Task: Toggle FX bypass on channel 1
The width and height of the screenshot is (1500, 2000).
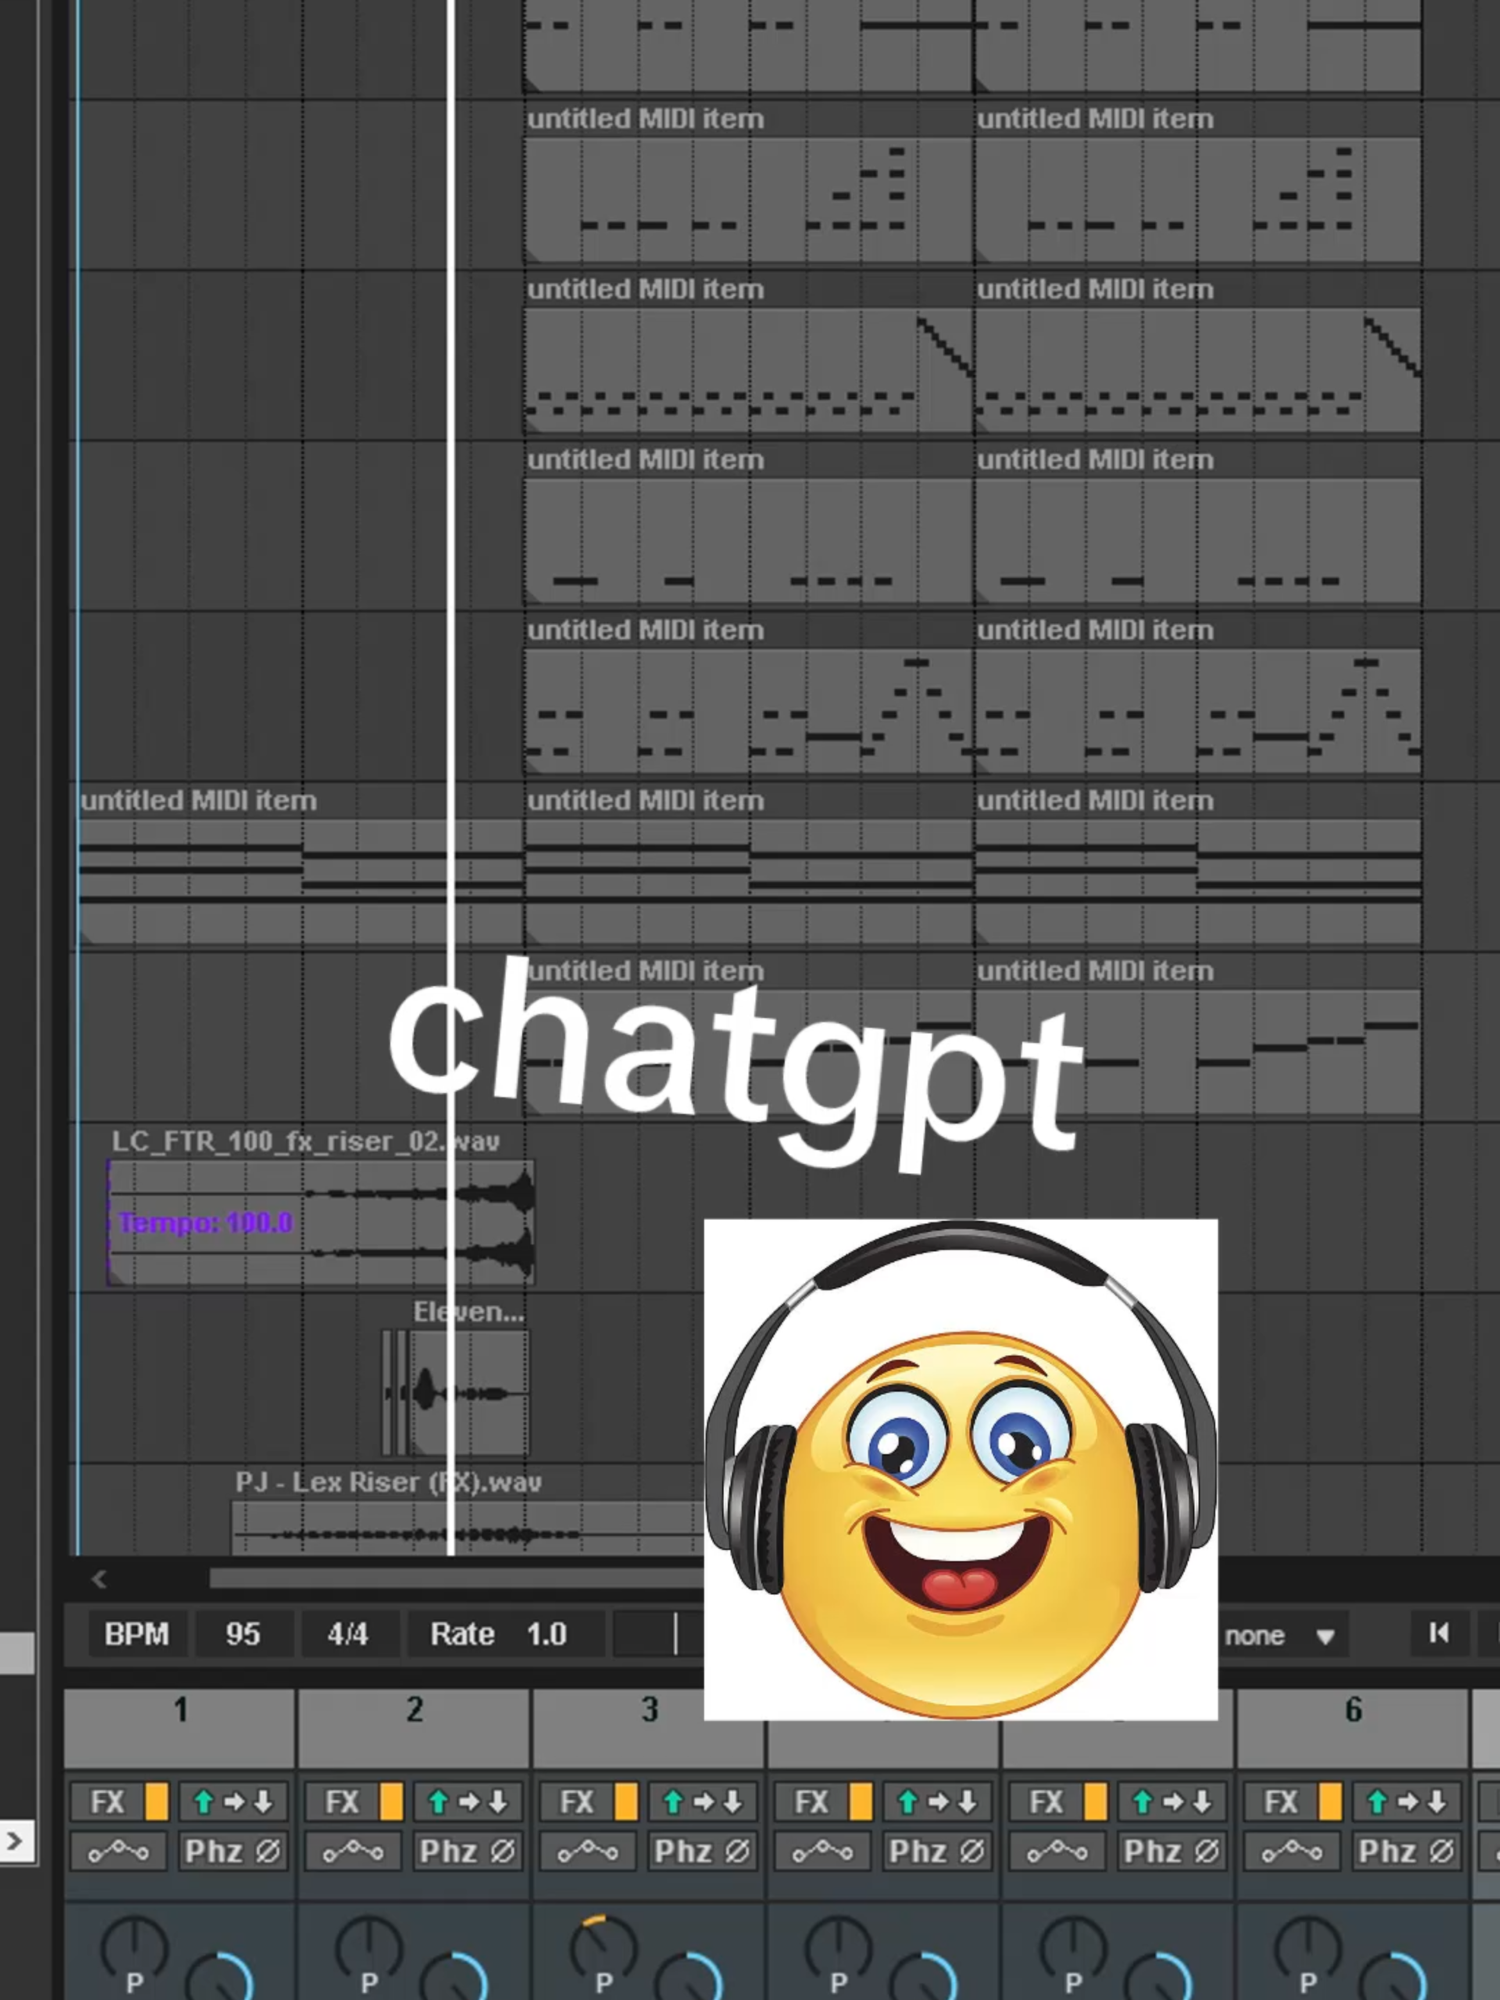Action: (157, 1802)
